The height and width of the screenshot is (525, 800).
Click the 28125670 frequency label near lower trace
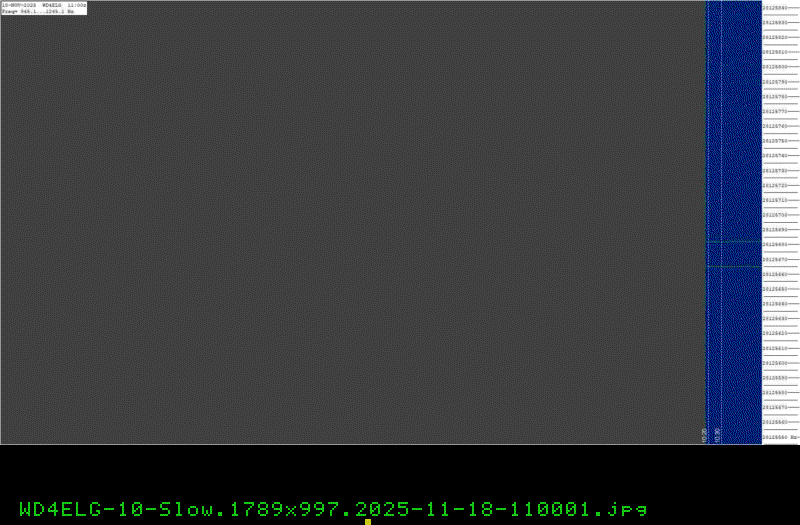point(775,259)
